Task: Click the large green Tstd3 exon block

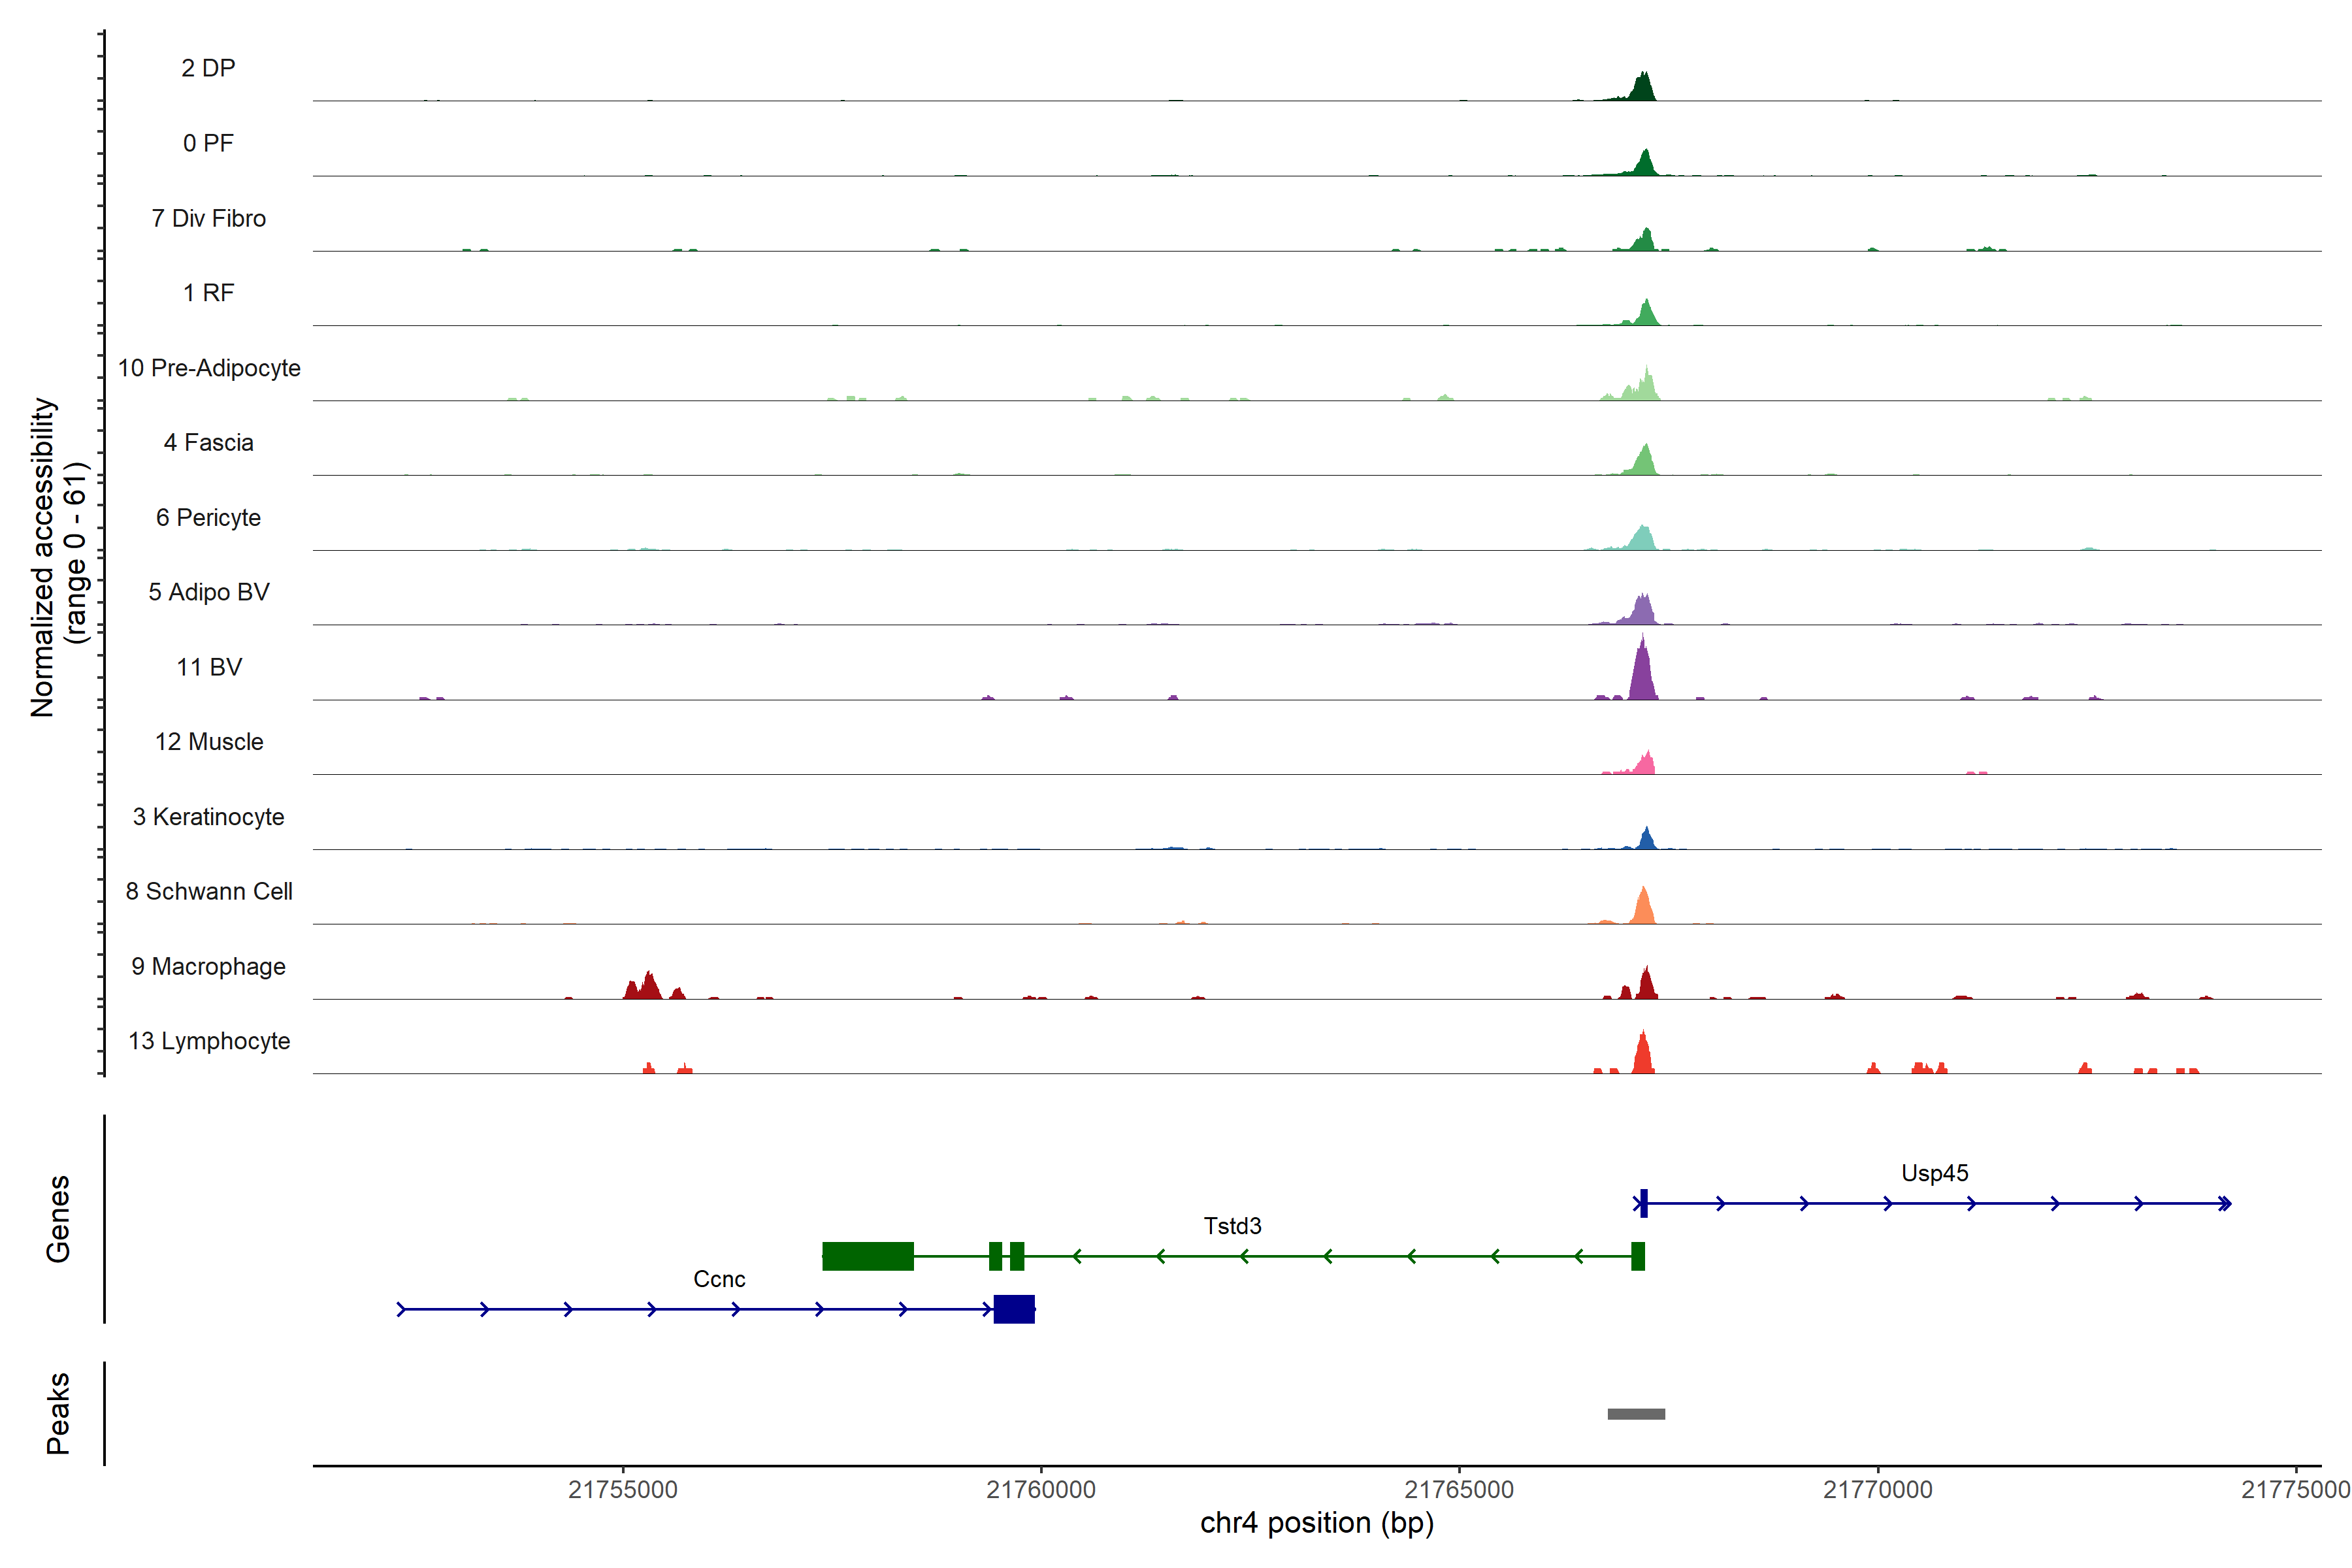Action: click(867, 1256)
